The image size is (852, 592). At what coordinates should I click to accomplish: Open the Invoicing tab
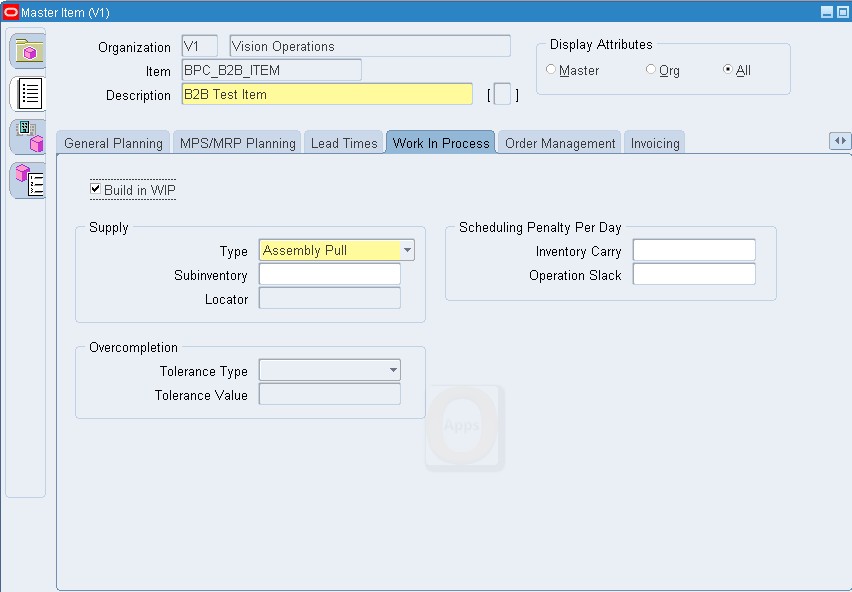(x=654, y=142)
